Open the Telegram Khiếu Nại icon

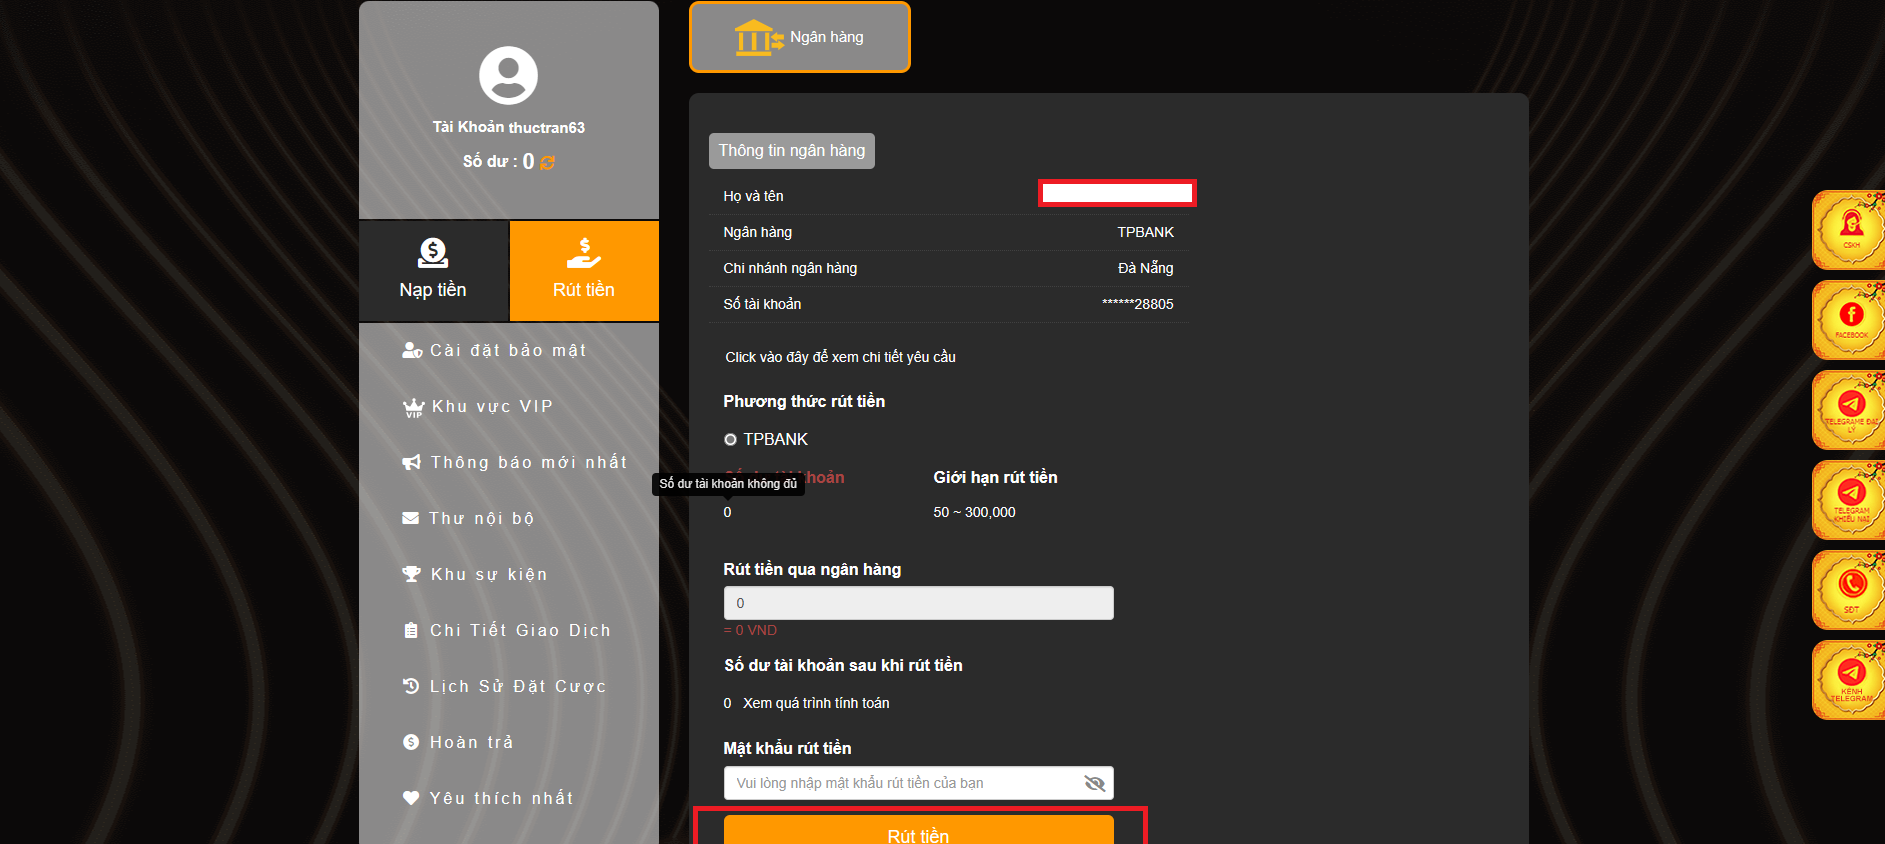click(1850, 500)
